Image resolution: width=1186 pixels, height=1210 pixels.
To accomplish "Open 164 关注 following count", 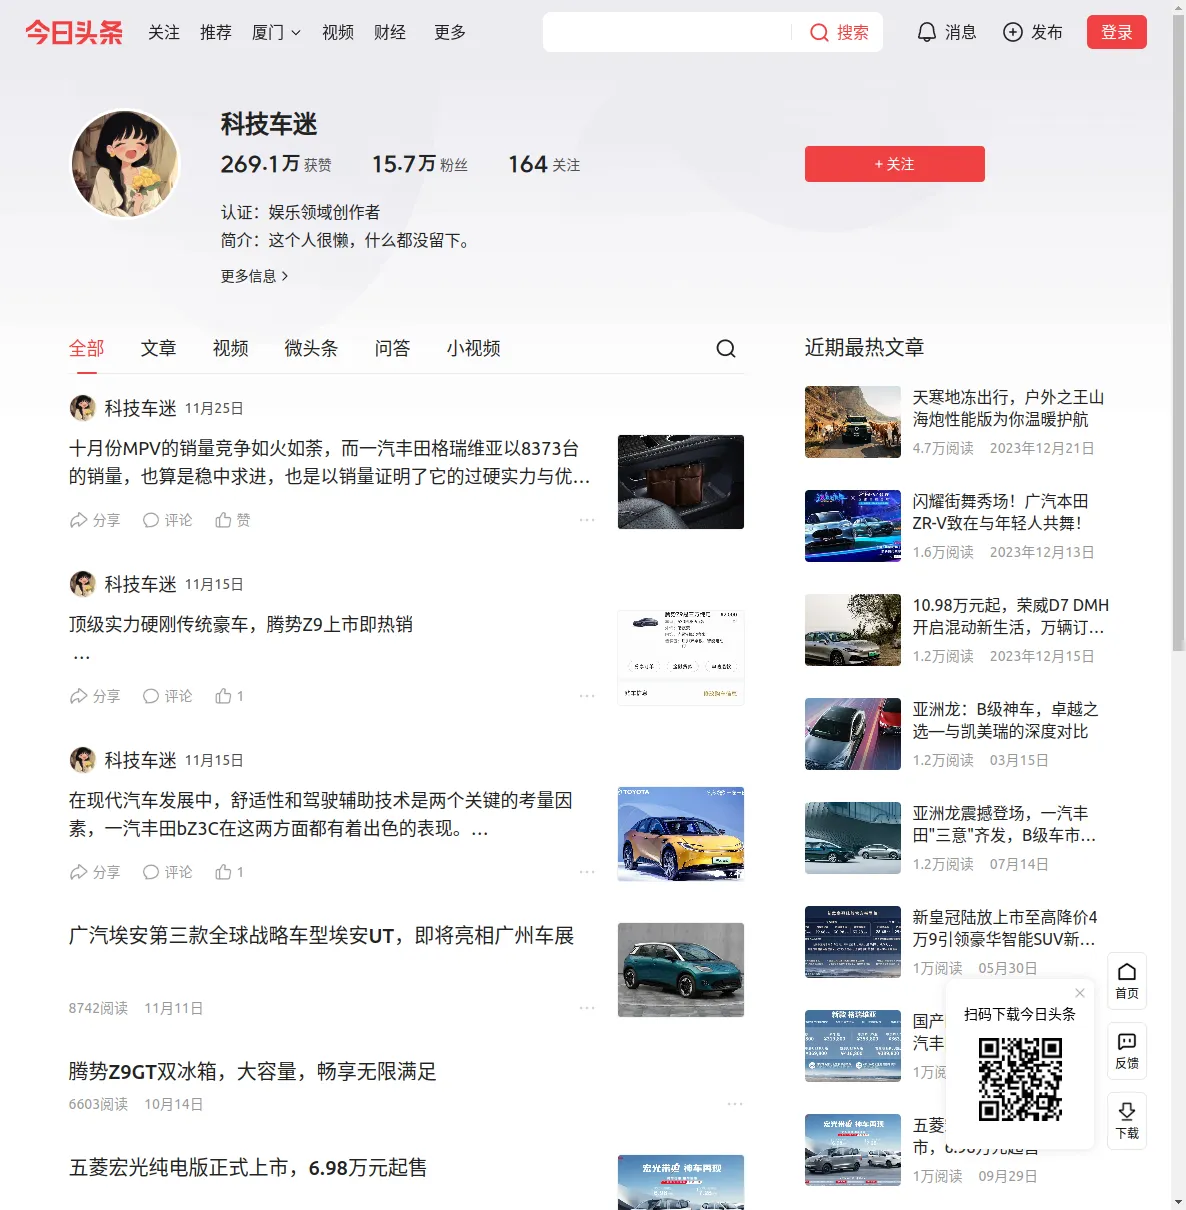I will (x=544, y=164).
